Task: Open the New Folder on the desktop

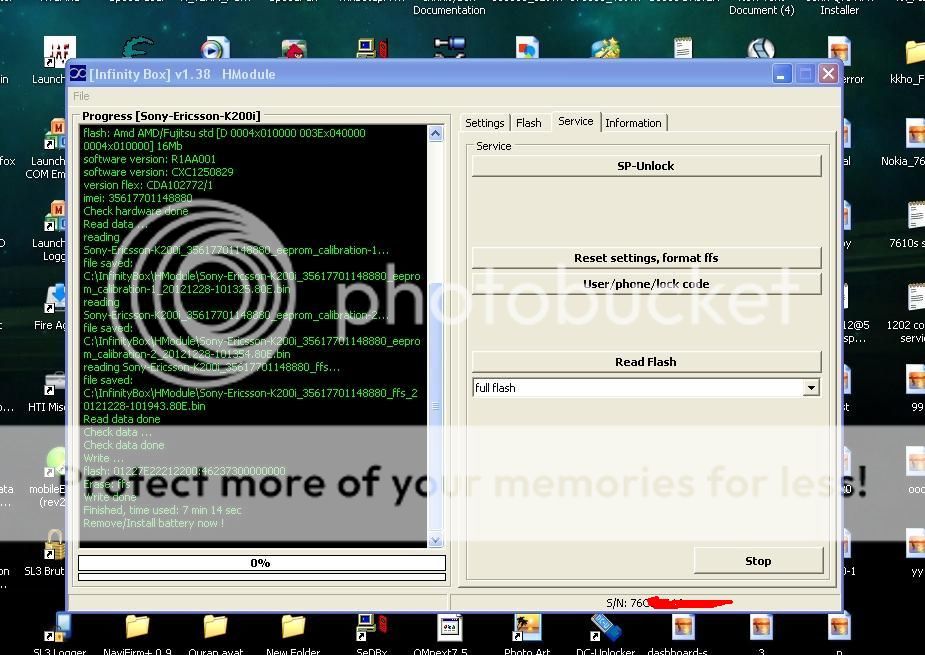Action: tap(293, 627)
